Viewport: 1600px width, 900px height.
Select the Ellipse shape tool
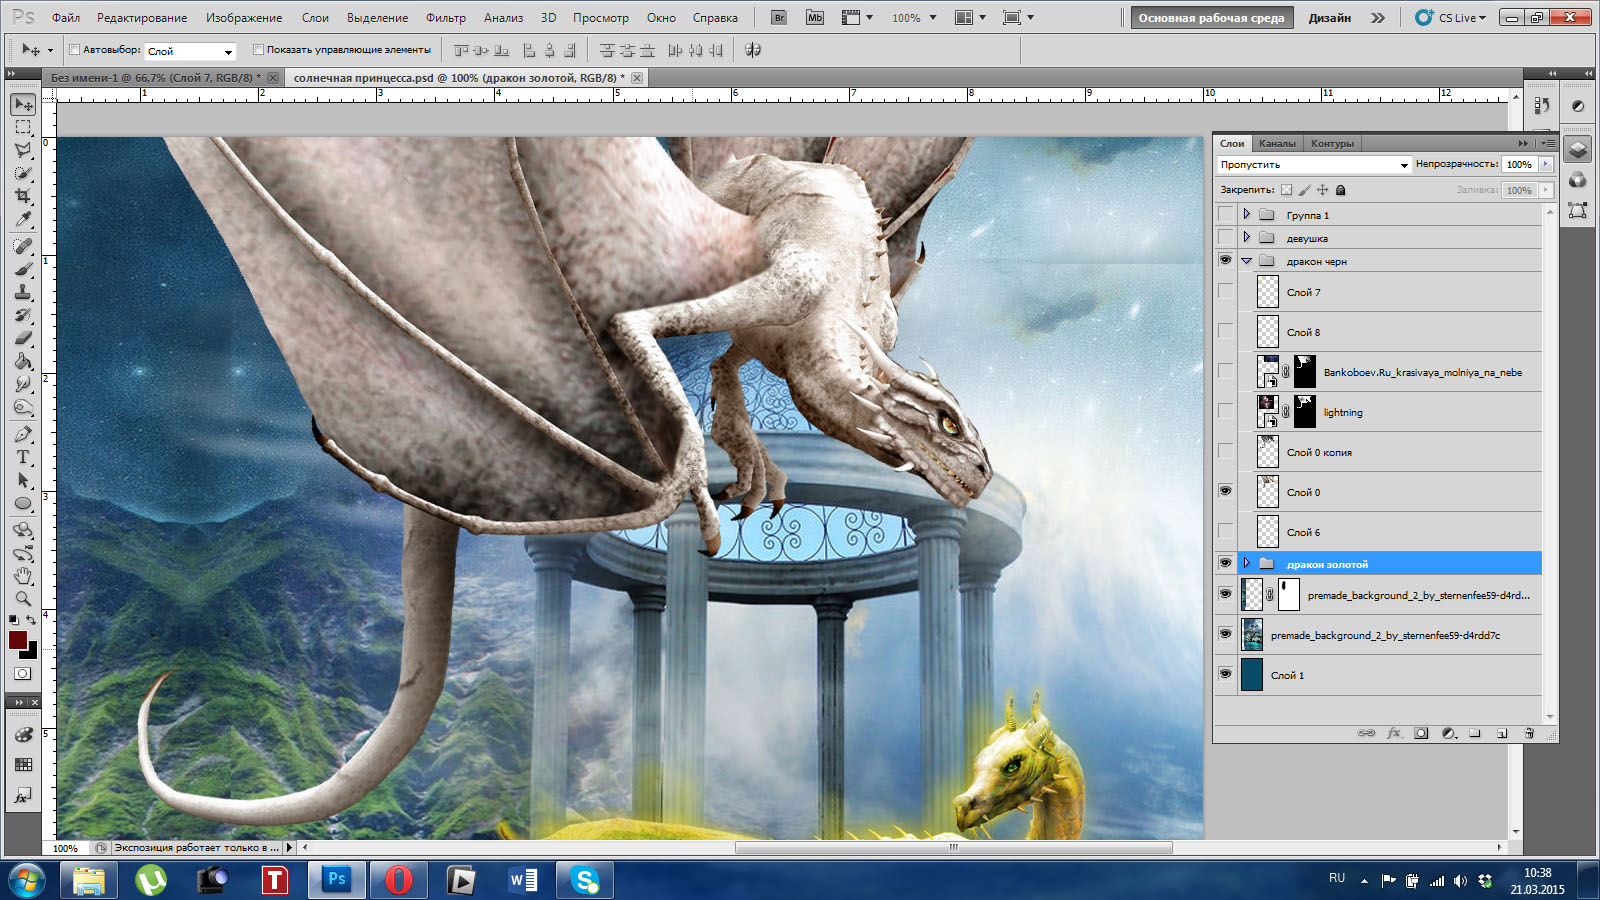coord(23,503)
